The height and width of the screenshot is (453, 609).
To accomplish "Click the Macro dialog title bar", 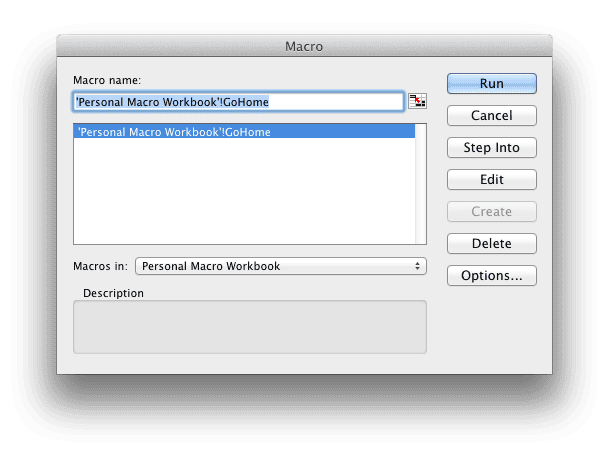I will [x=304, y=46].
